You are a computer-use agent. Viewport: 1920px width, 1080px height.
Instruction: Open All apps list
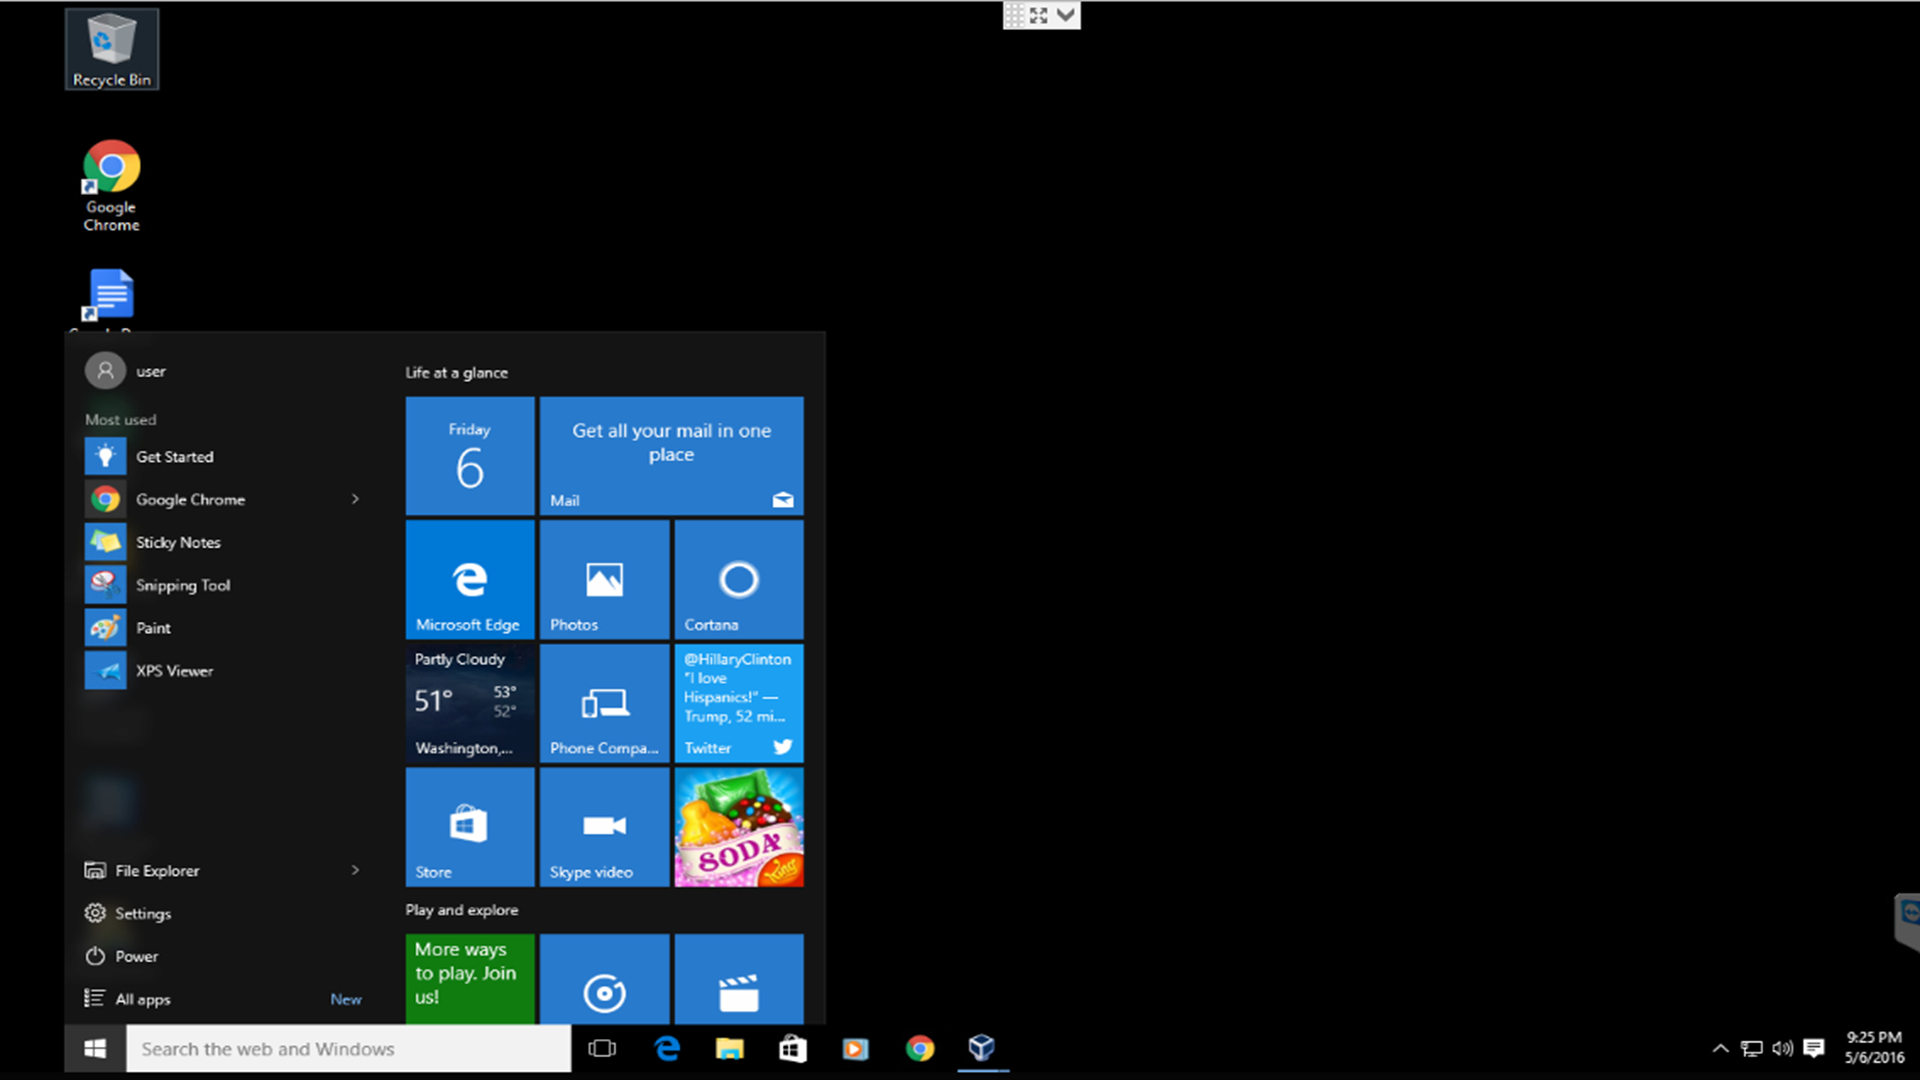(x=142, y=999)
